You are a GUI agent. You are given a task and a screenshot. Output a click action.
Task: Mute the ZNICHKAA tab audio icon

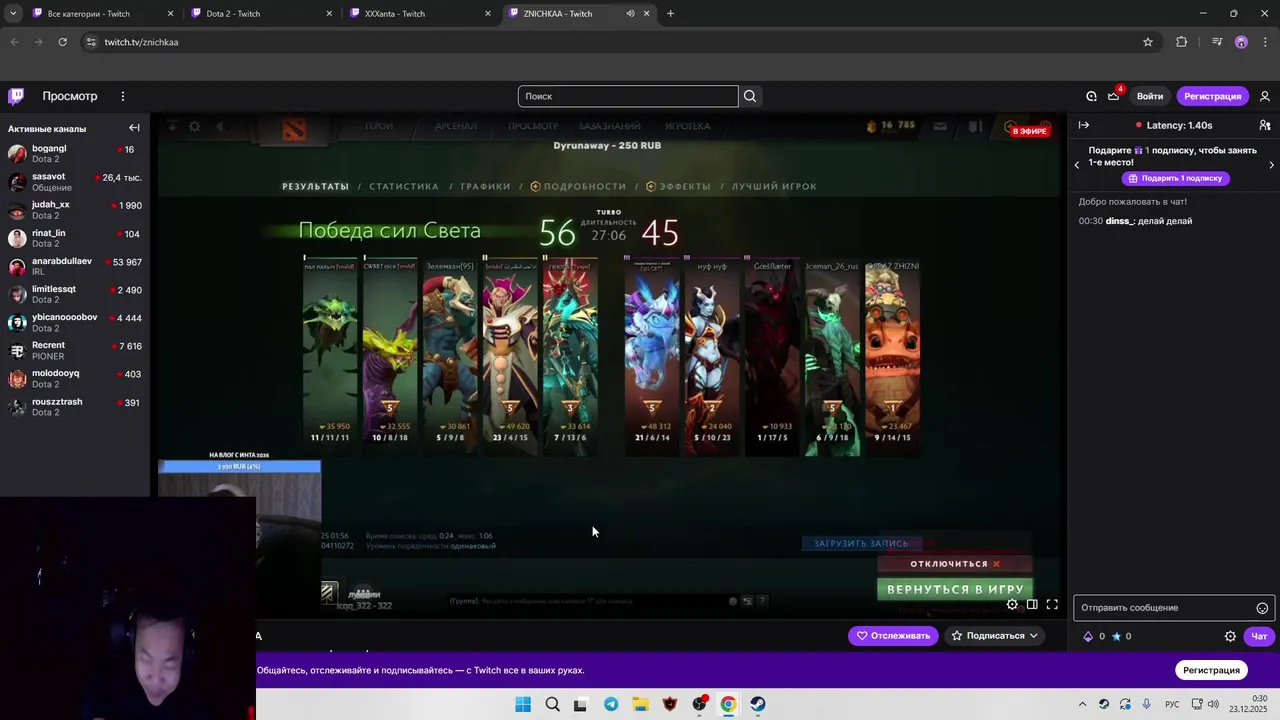coord(630,14)
